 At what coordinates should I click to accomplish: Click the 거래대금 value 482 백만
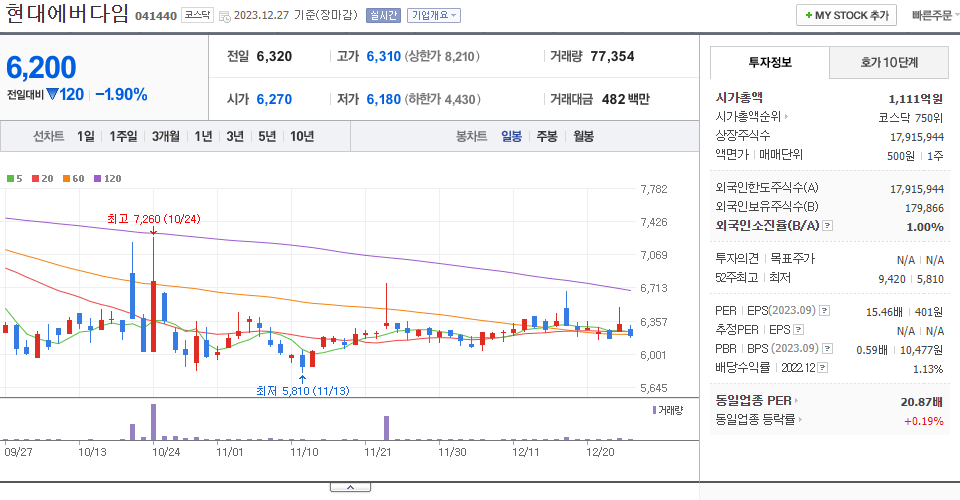pyautogui.click(x=625, y=99)
